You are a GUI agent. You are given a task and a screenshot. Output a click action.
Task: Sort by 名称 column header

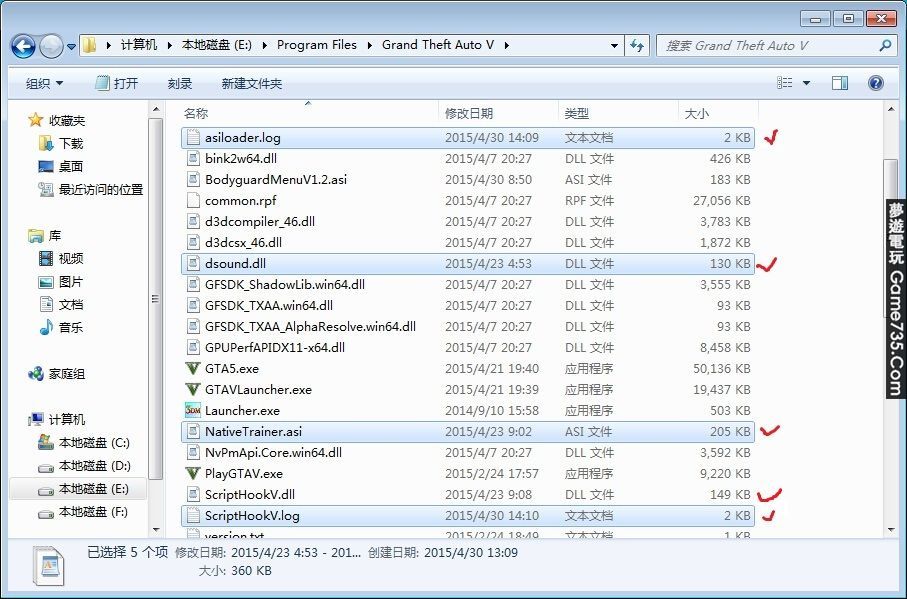[309, 113]
